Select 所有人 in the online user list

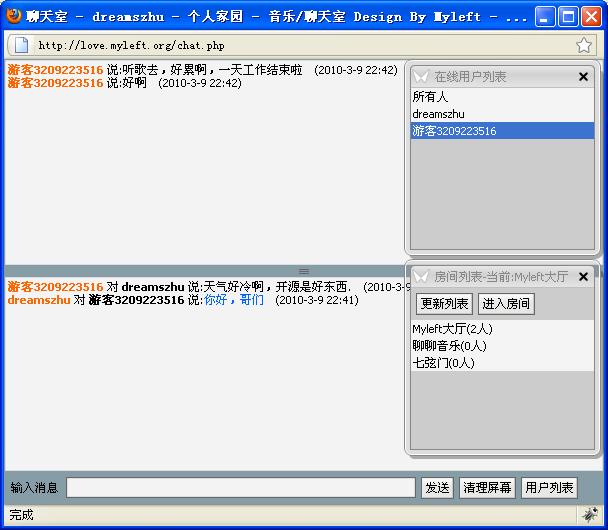(x=502, y=97)
